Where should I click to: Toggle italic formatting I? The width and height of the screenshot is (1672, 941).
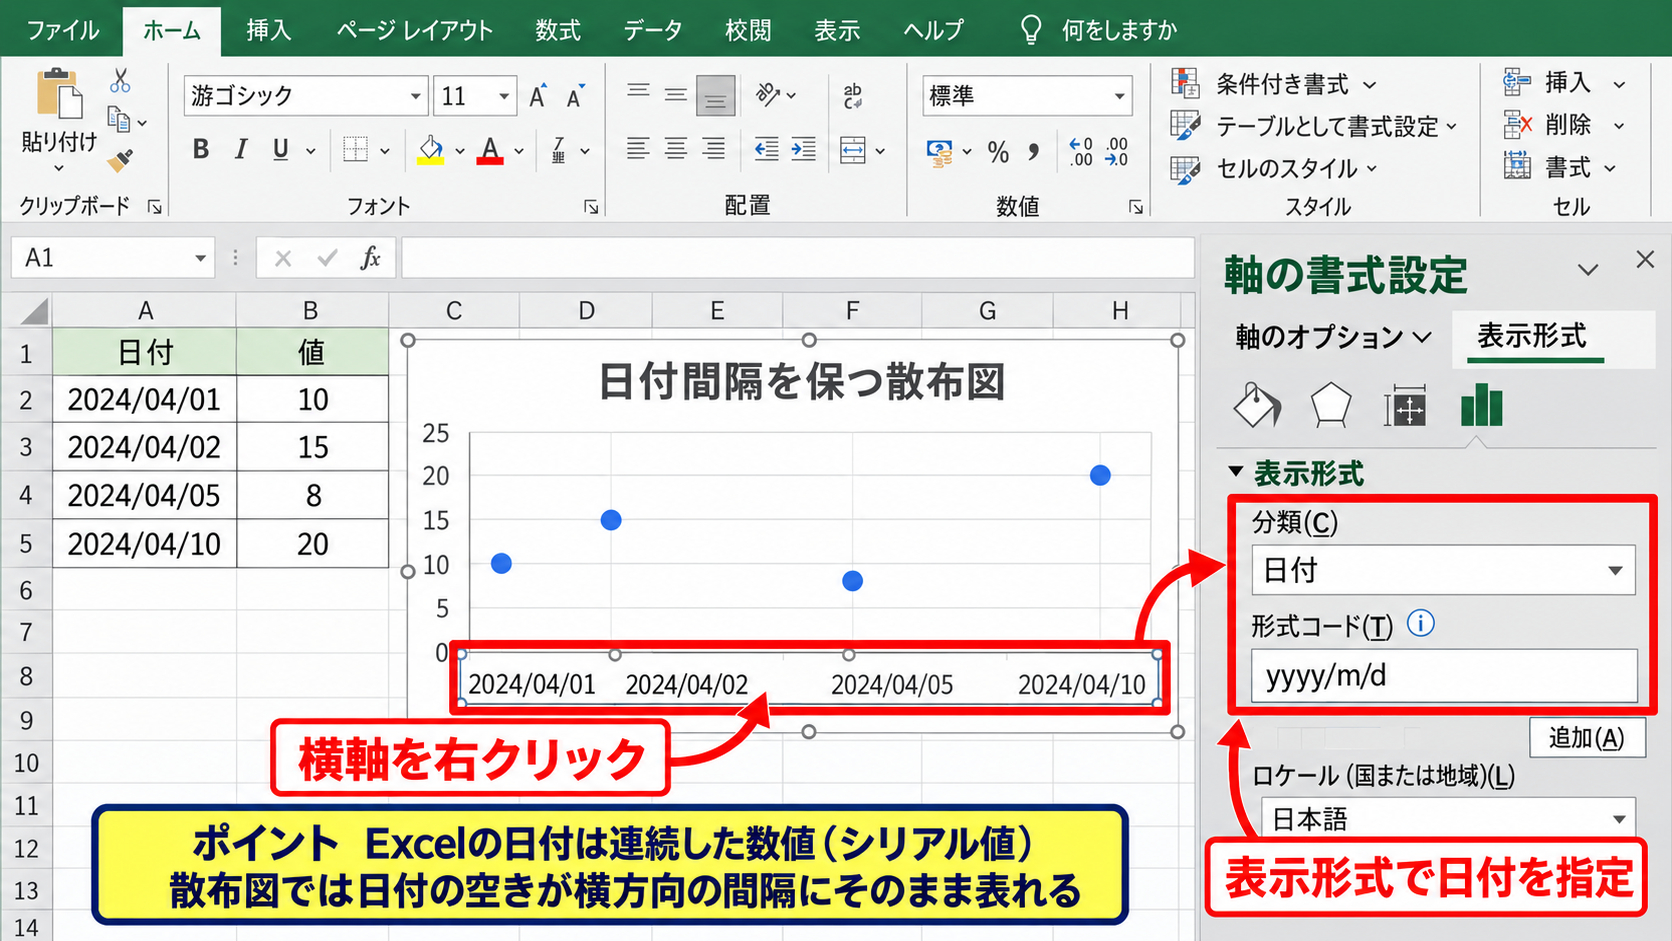[x=240, y=150]
